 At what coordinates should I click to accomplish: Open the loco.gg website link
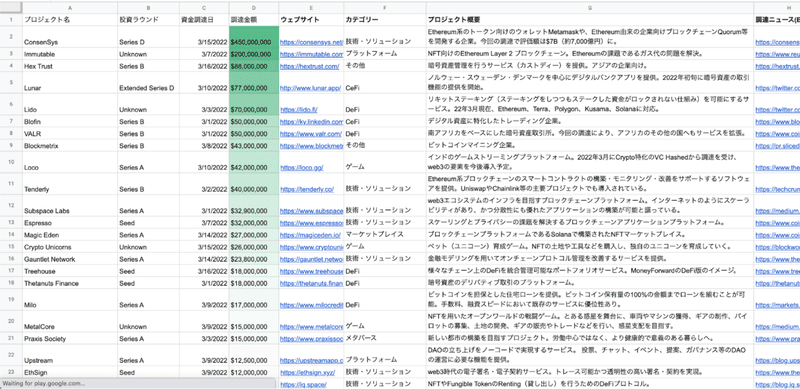point(302,167)
